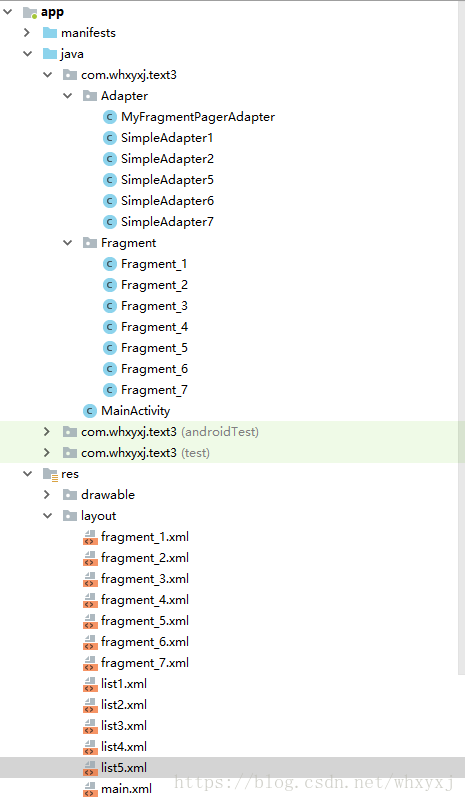Viewport: 465px width, 802px height.
Task: Click class icon of Fragment_7
Action: point(109,390)
